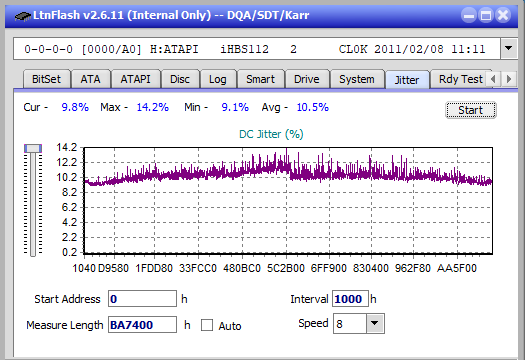Screen dimensions: 525x360
Task: Click the Cur value 9.8%
Action: pyautogui.click(x=75, y=107)
